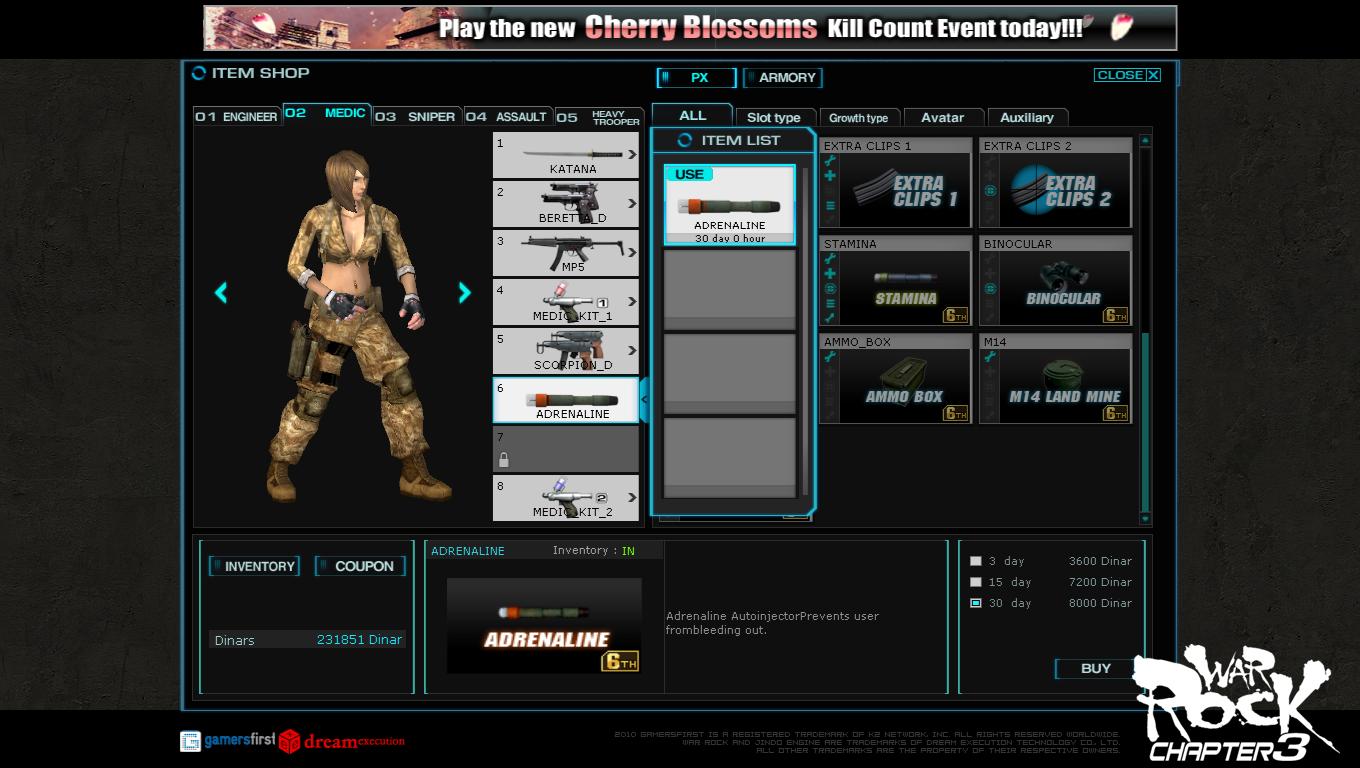This screenshot has height=768, width=1360.
Task: Select the Adrenaline item in slot 6
Action: 565,400
